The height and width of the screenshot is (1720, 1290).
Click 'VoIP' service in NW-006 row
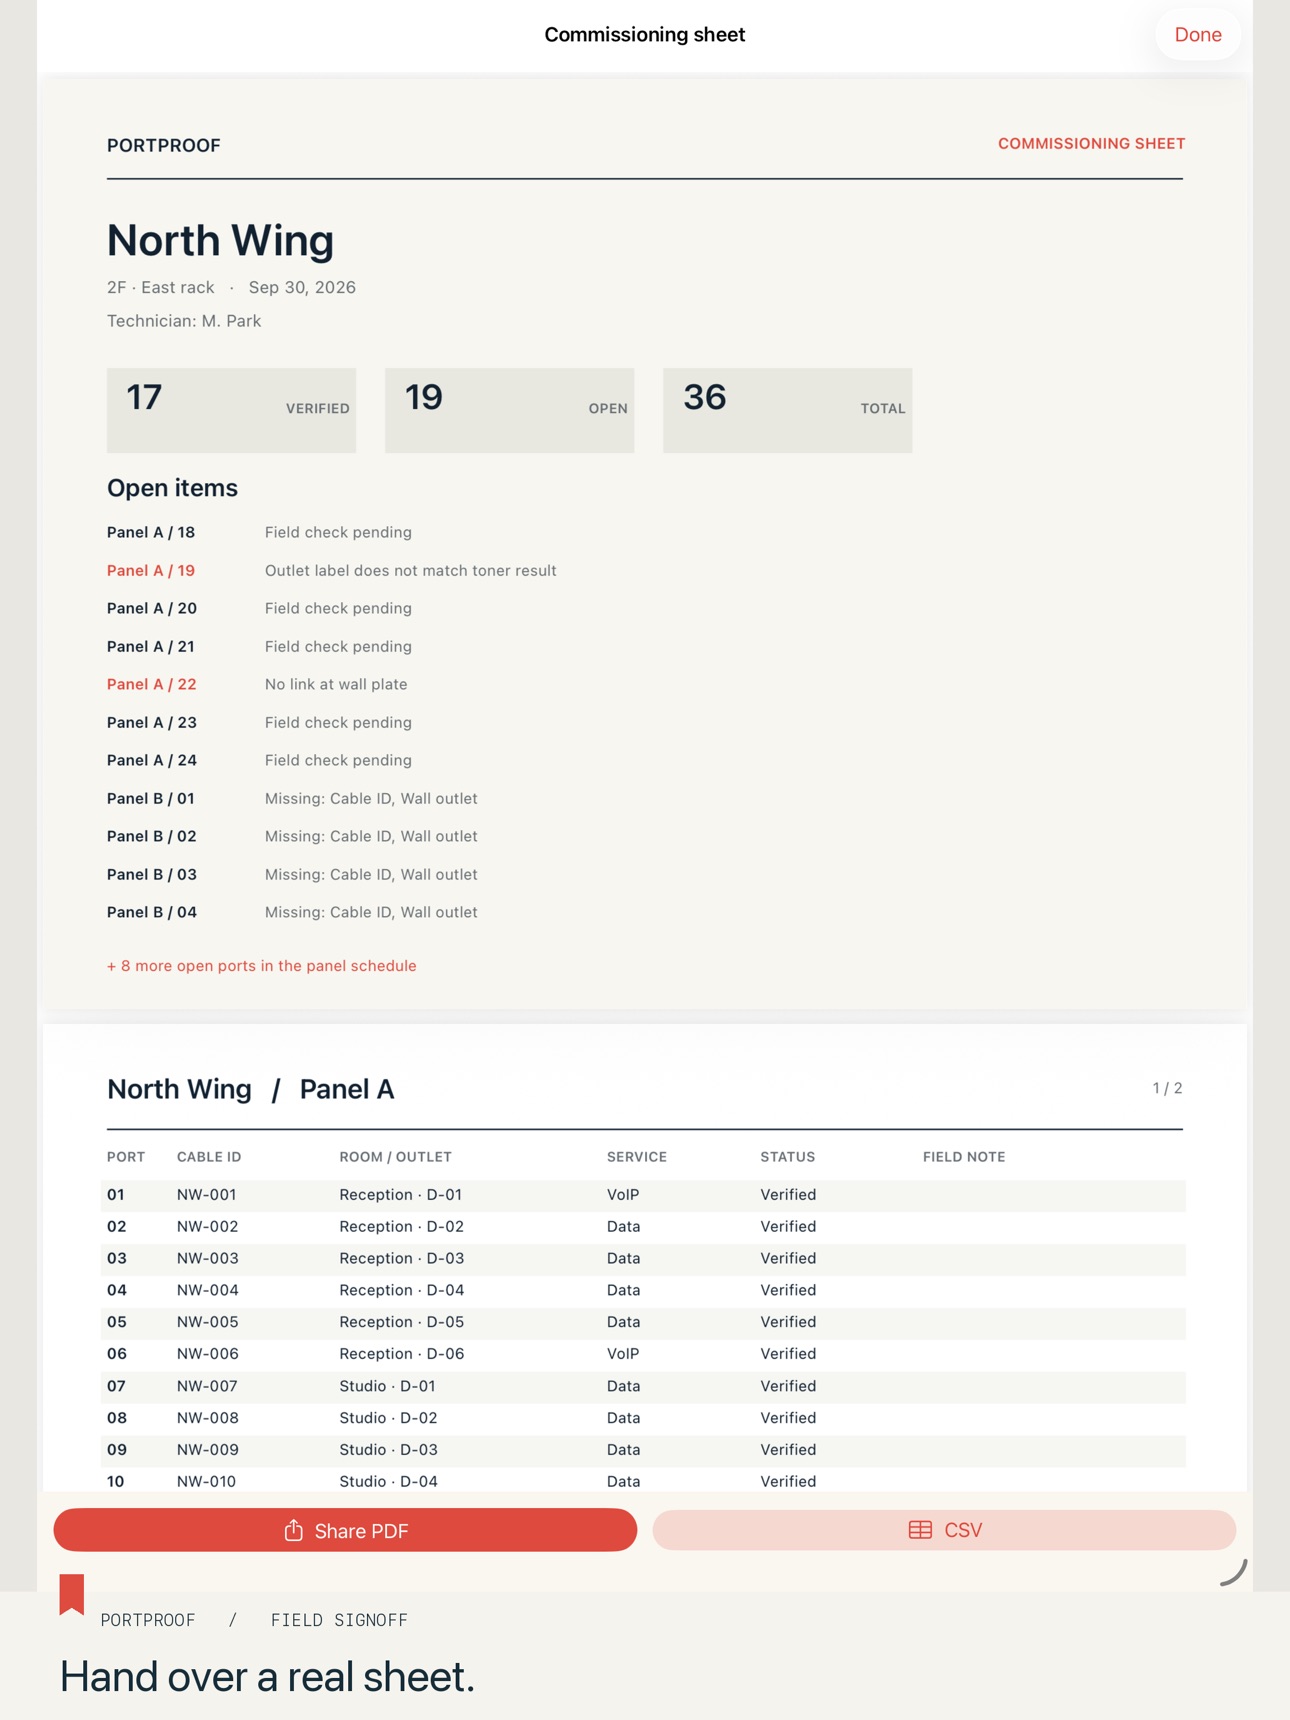[622, 1354]
